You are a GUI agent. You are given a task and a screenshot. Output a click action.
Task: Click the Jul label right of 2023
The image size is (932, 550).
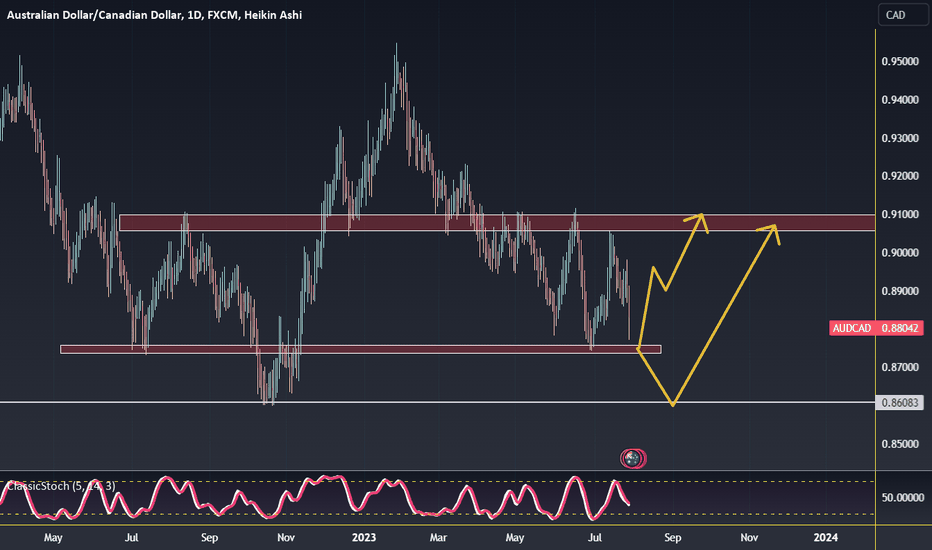(594, 538)
